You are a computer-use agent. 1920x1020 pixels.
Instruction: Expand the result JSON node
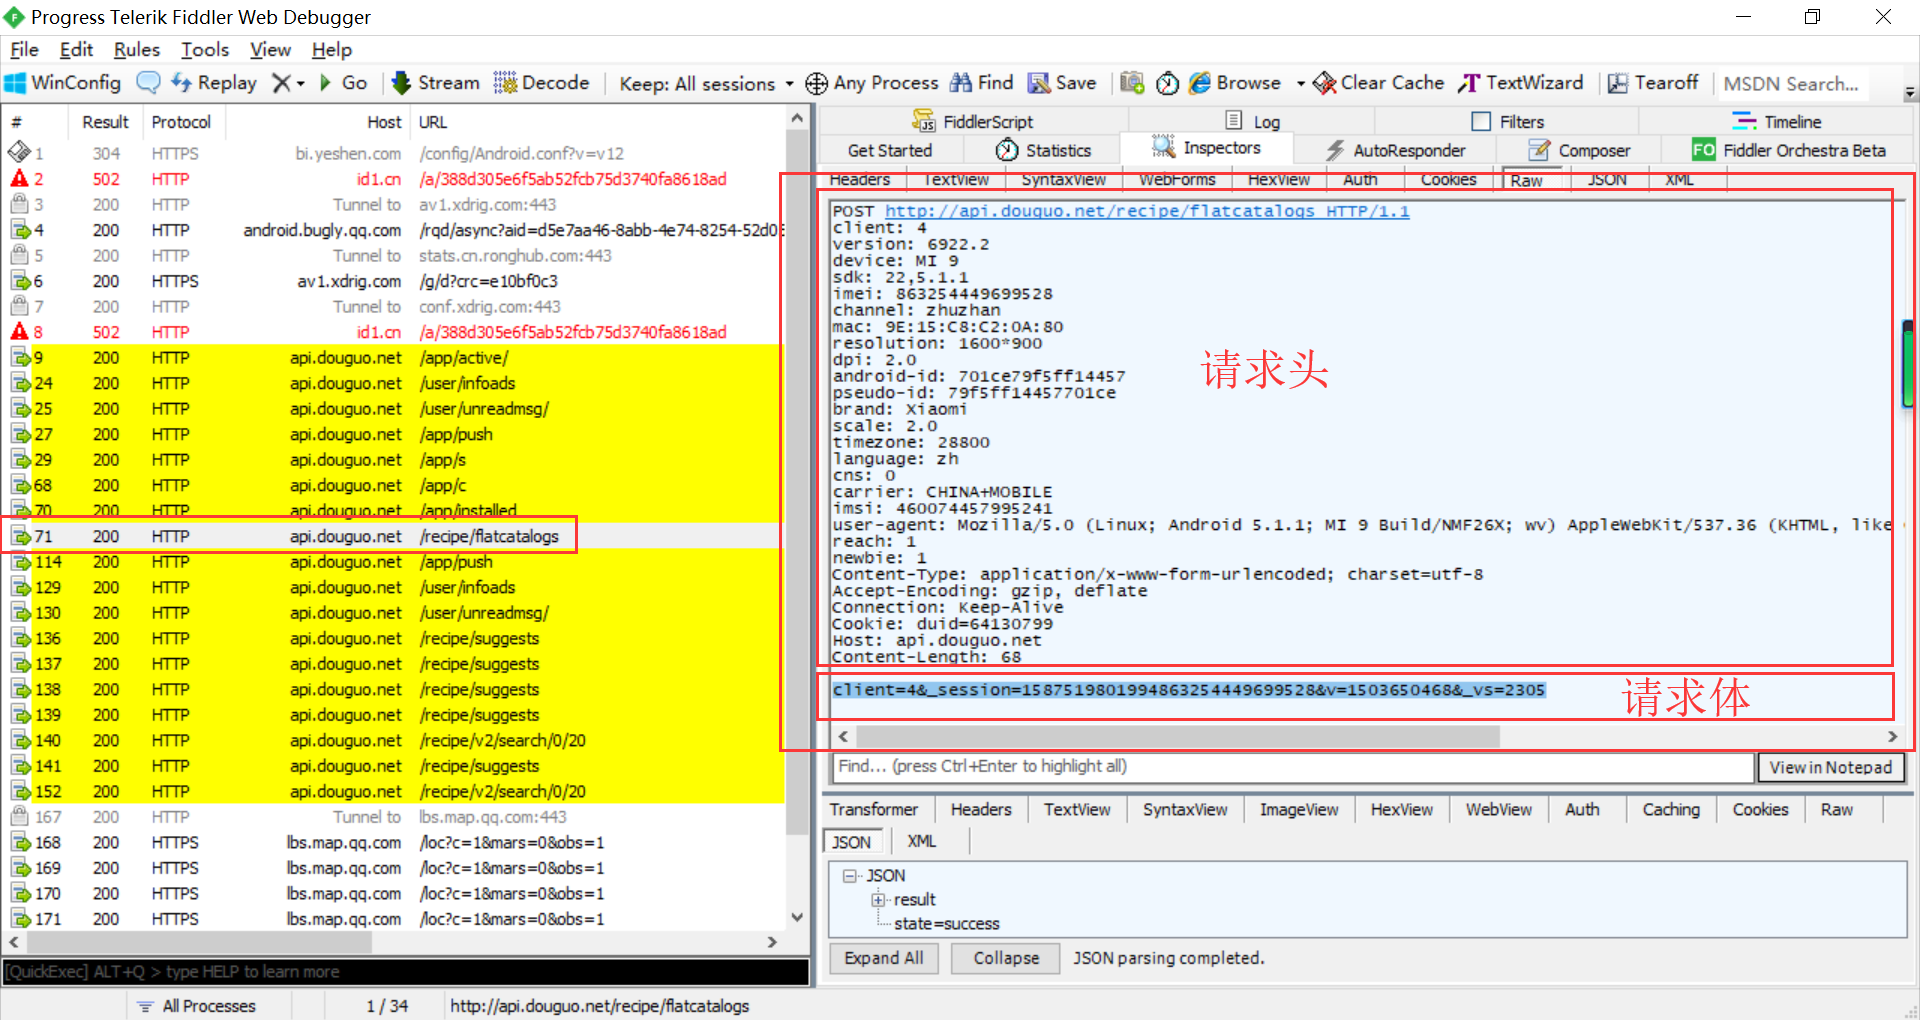(878, 900)
